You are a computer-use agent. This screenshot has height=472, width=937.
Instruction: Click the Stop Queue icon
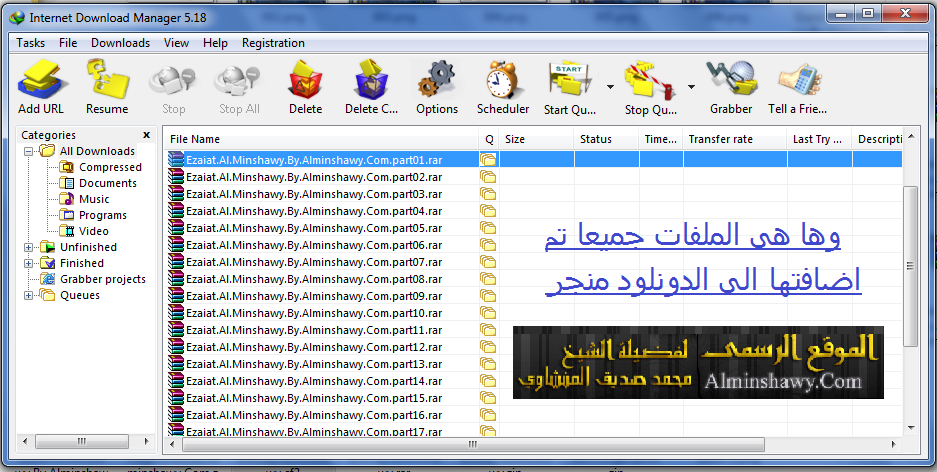(x=650, y=78)
